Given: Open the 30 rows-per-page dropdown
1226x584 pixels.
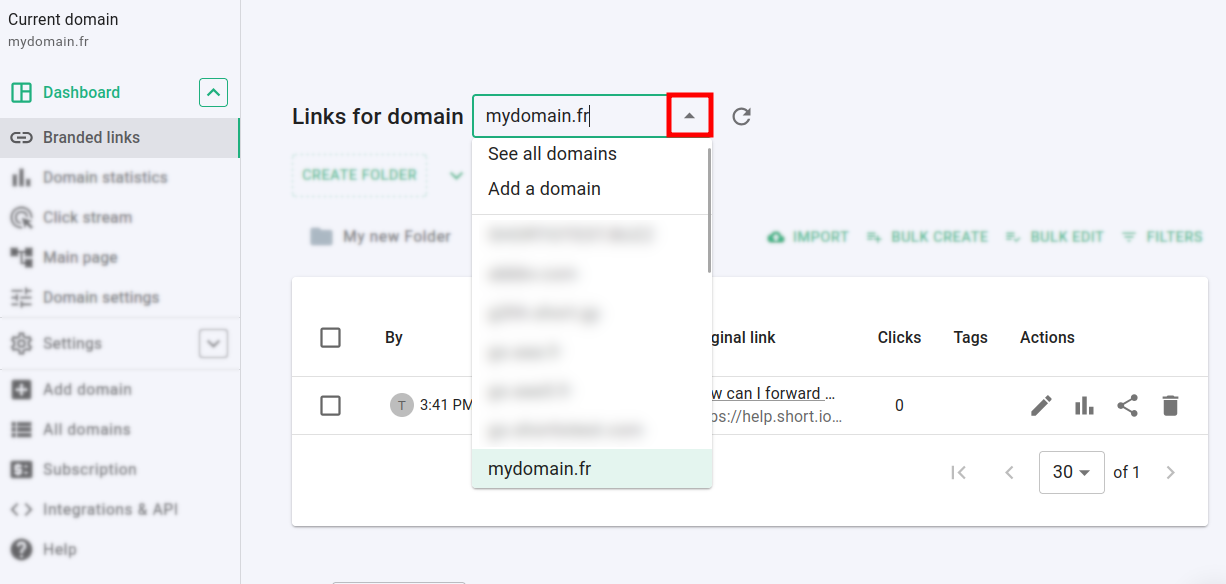Looking at the screenshot, I should (1072, 472).
